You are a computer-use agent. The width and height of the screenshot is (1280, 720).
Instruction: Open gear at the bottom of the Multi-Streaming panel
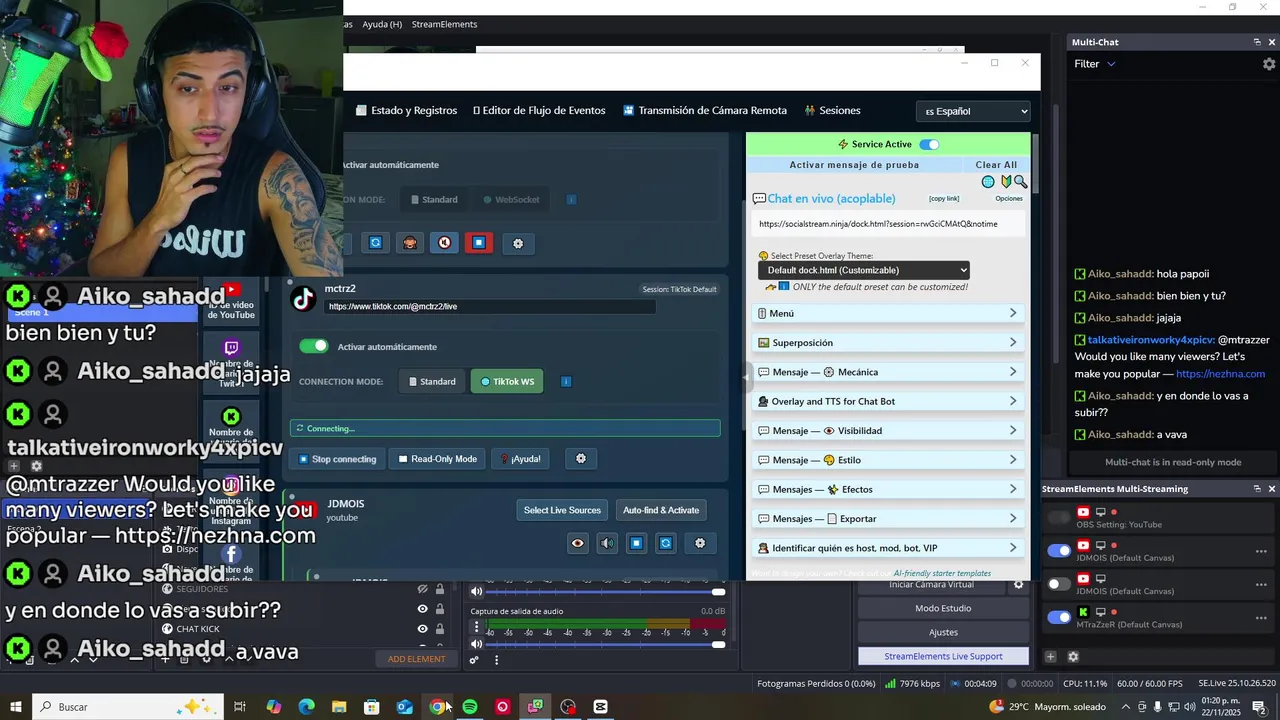1073,657
